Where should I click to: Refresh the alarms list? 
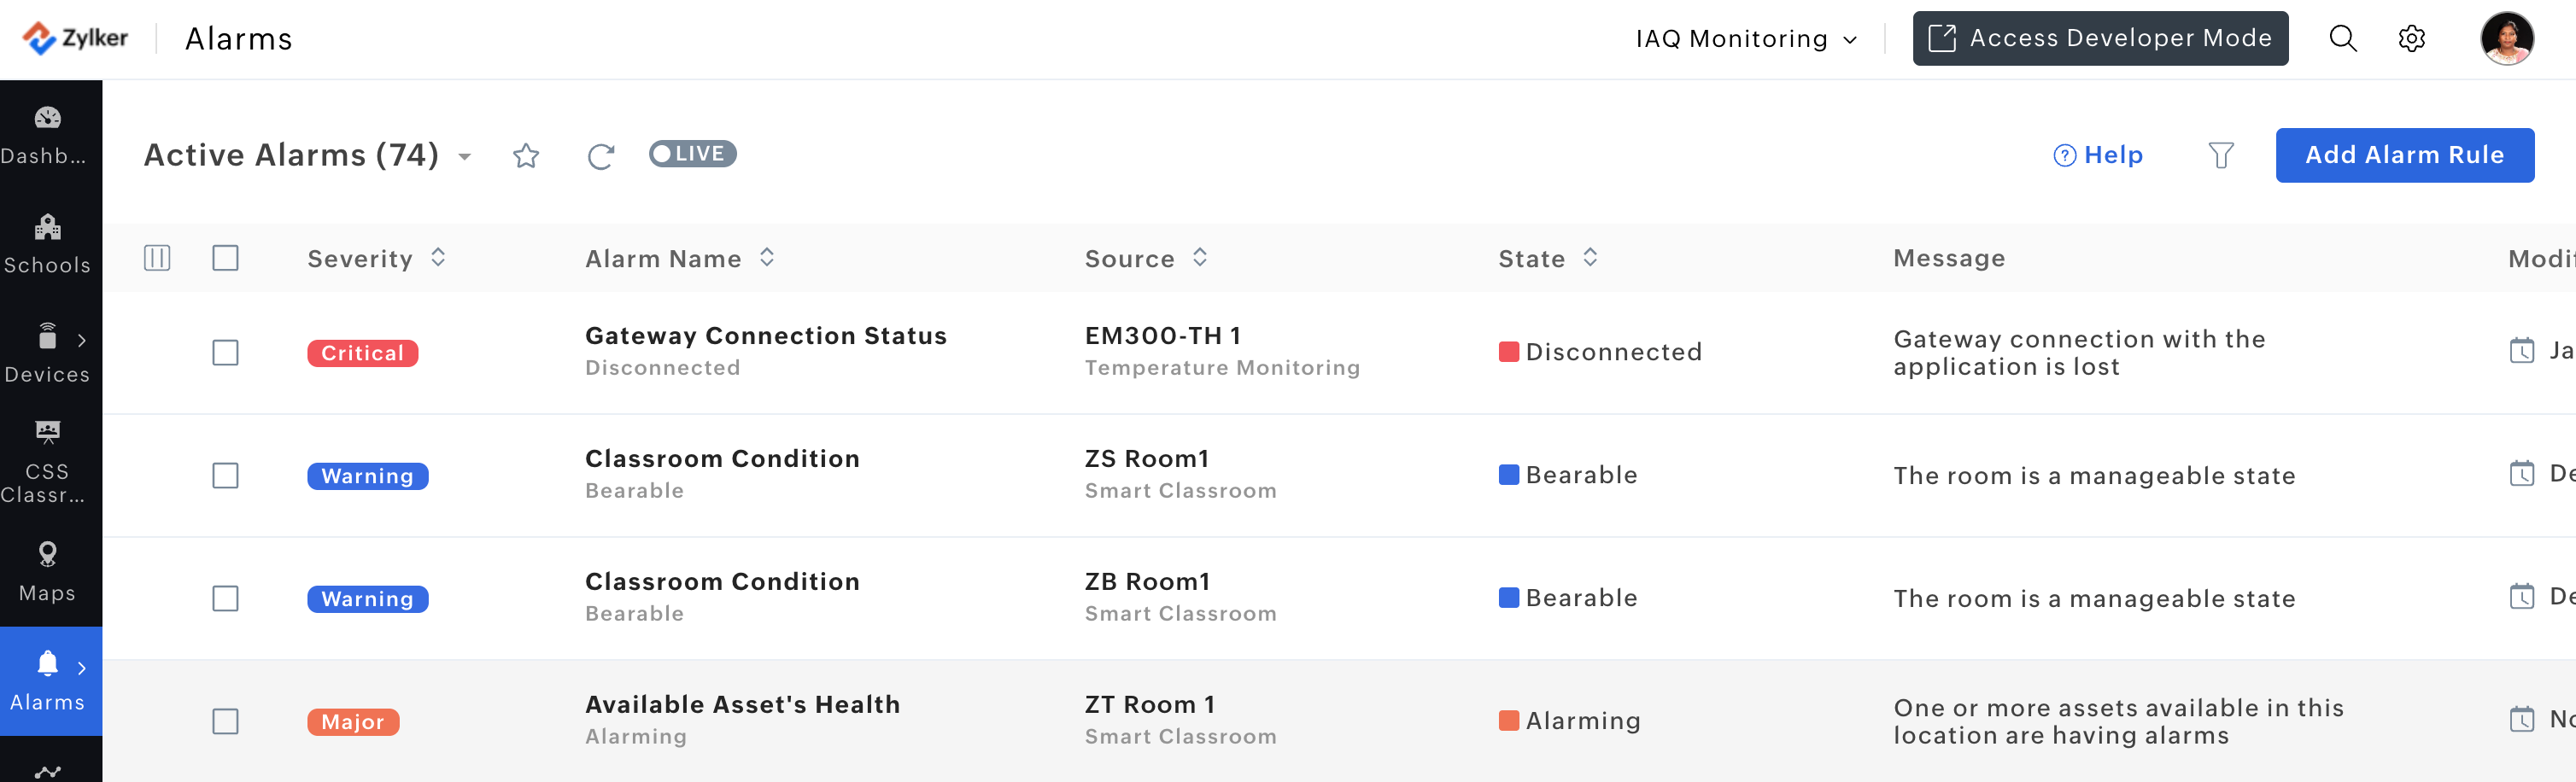[601, 156]
